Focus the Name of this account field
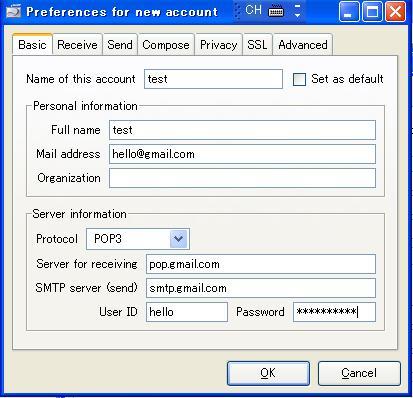This screenshot has height=398, width=413. pos(213,79)
